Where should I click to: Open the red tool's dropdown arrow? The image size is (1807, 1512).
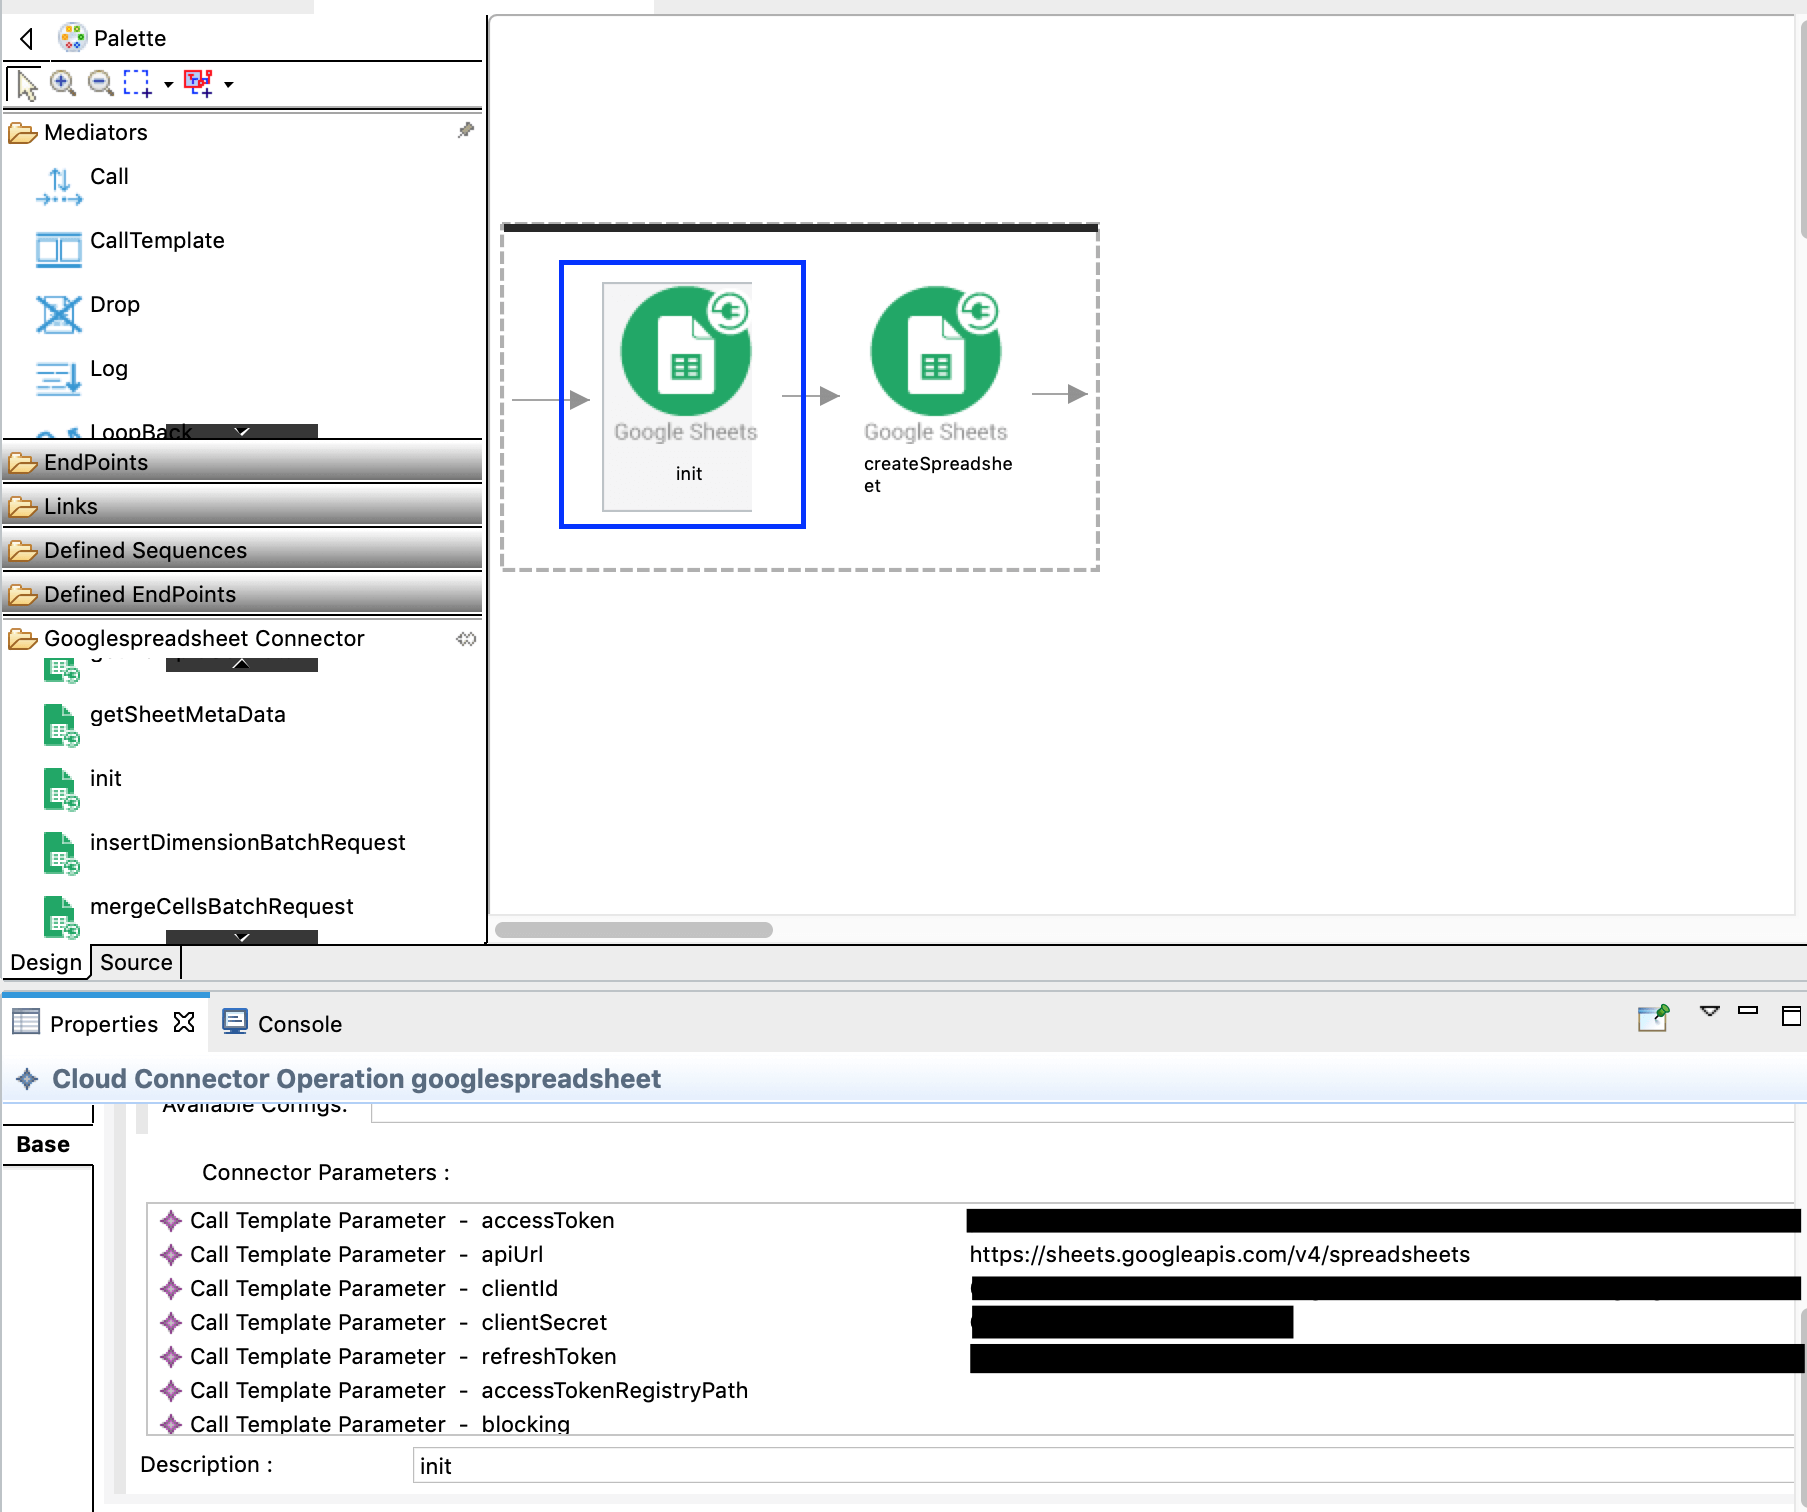[229, 84]
